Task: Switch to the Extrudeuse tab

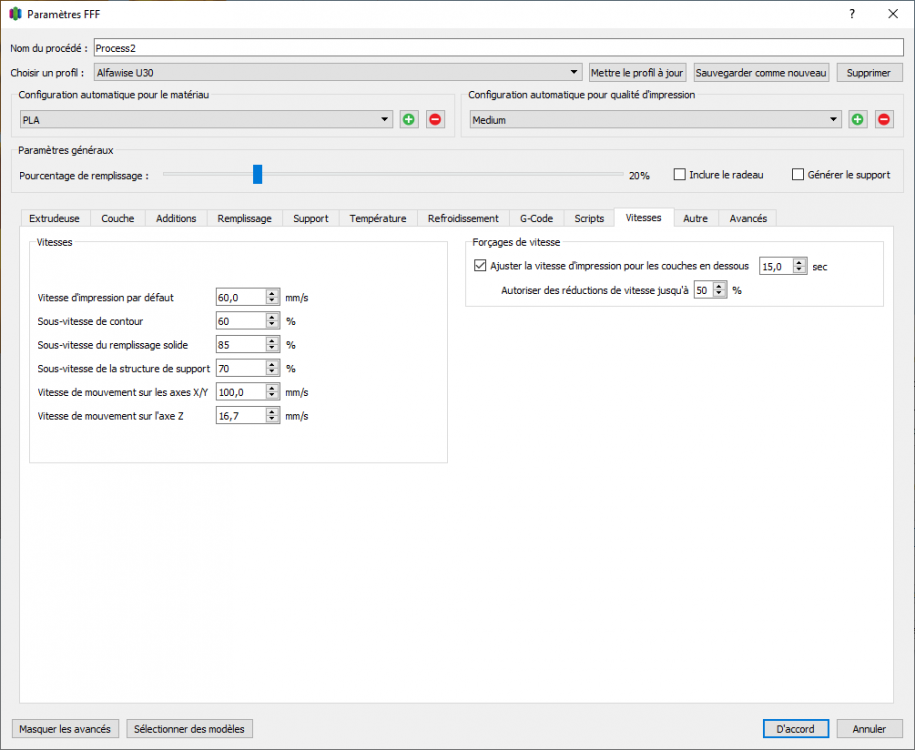Action: coord(54,218)
